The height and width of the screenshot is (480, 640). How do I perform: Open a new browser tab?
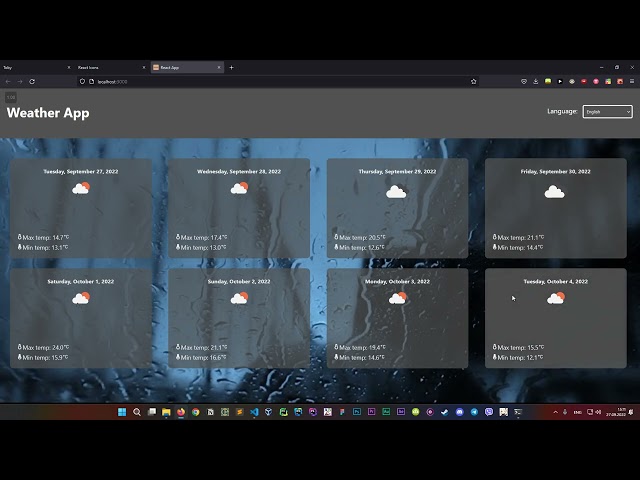pyautogui.click(x=231, y=67)
